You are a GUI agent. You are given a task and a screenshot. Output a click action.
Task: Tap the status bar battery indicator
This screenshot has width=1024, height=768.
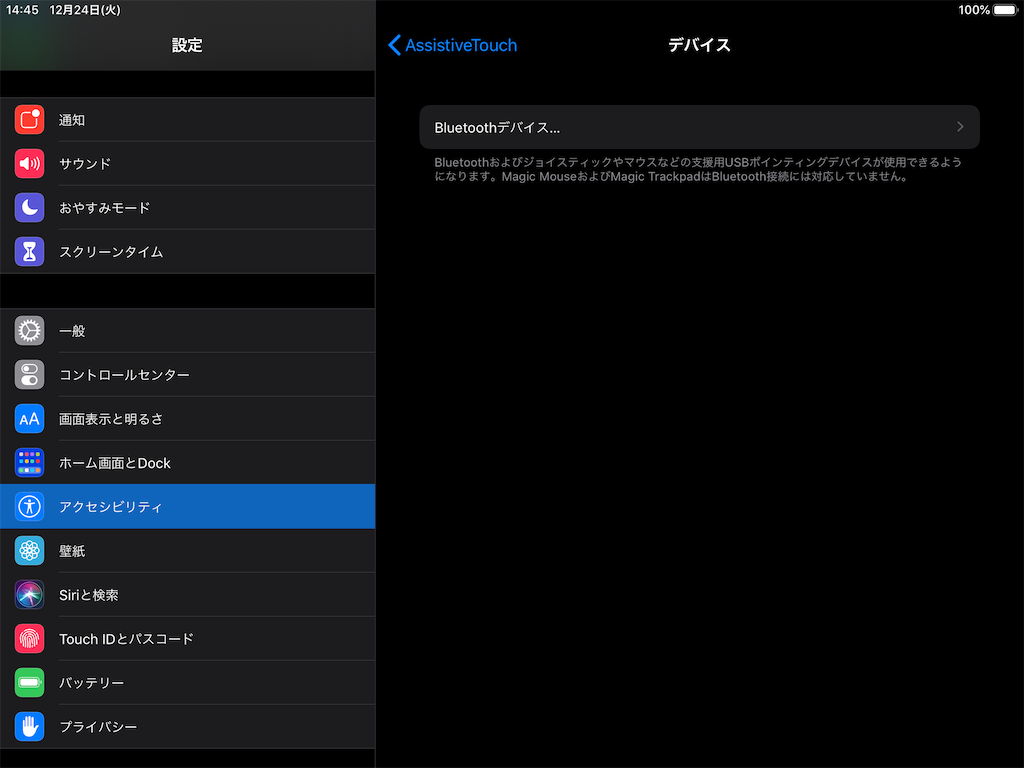point(1006,10)
